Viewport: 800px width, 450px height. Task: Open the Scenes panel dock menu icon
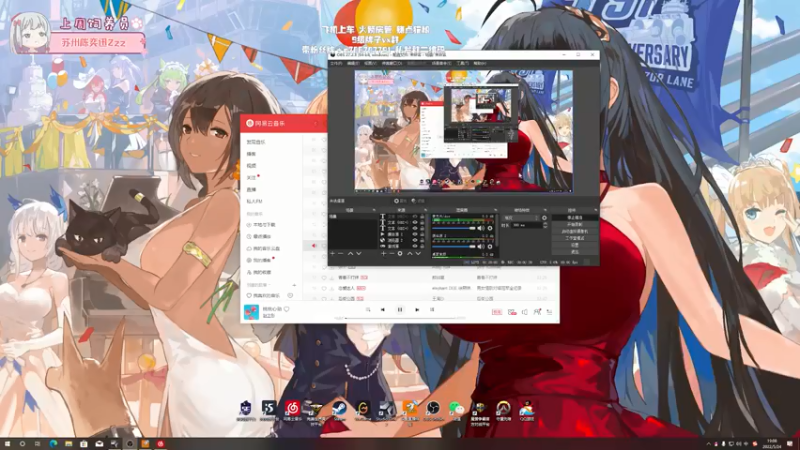point(374,210)
